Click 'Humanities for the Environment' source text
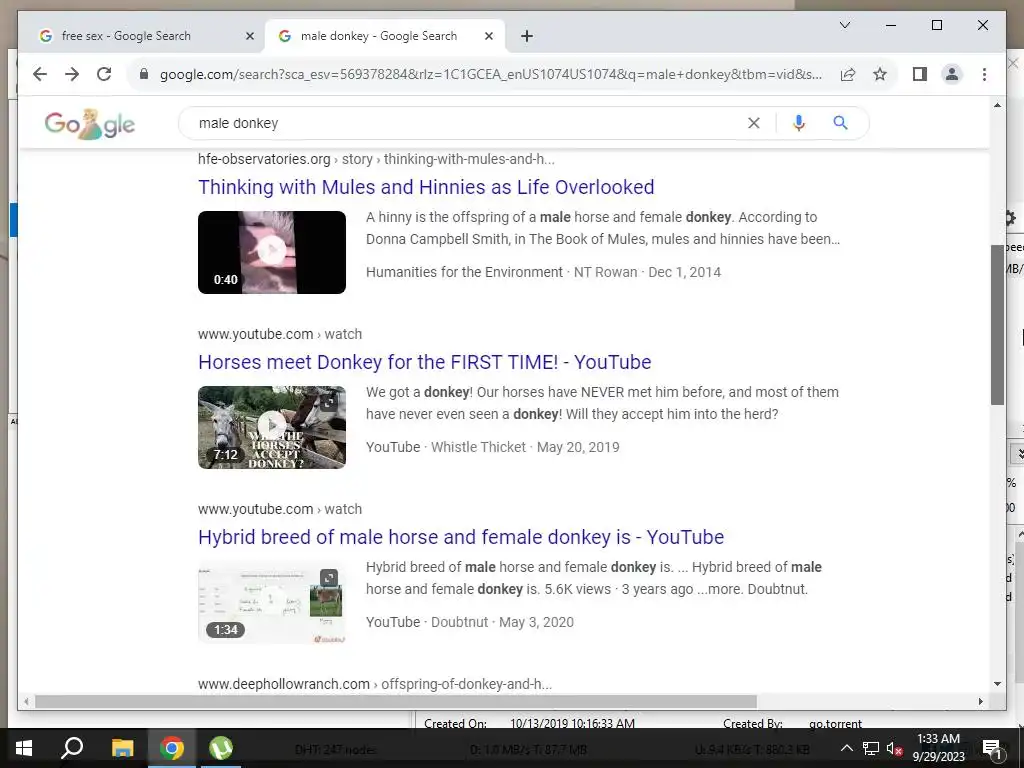Image resolution: width=1024 pixels, height=768 pixels. pos(464,272)
